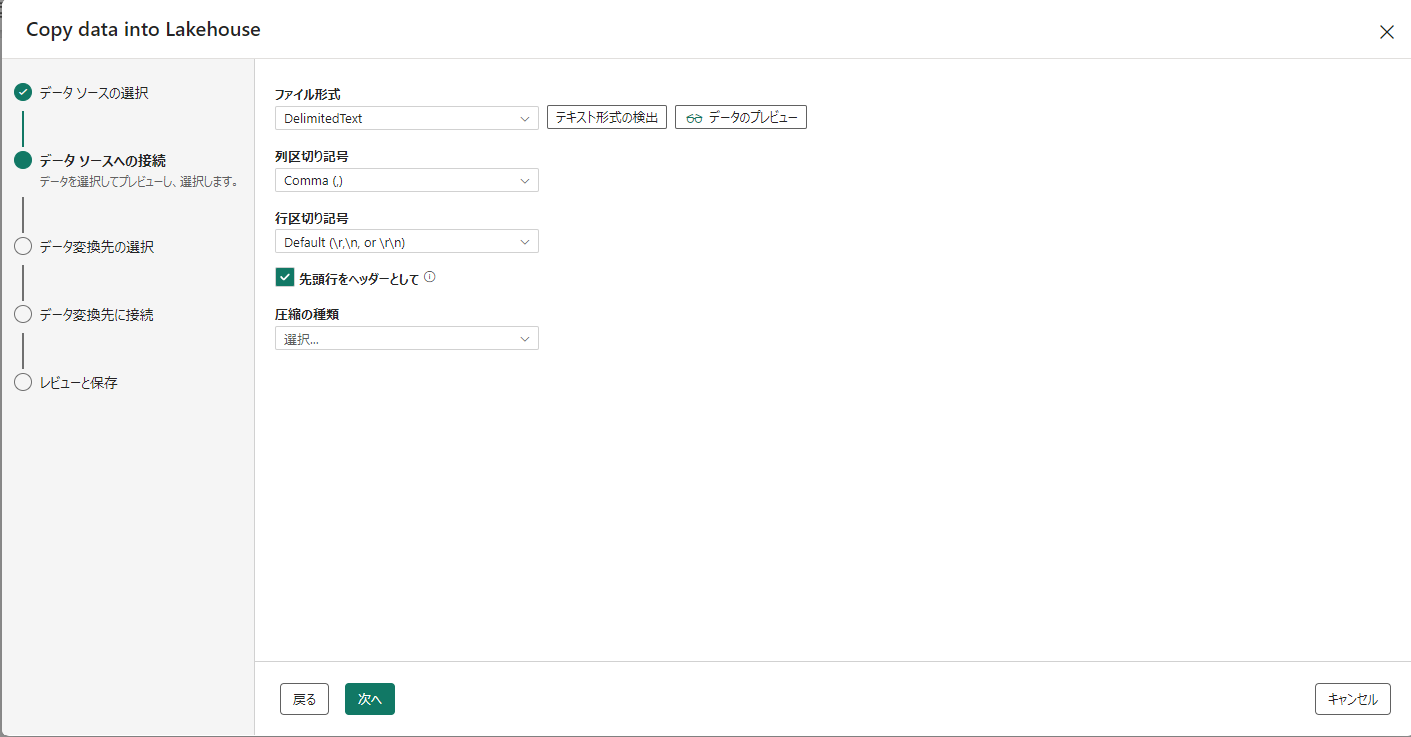Click the 列区切り記号 label
The width and height of the screenshot is (1411, 737).
point(311,156)
